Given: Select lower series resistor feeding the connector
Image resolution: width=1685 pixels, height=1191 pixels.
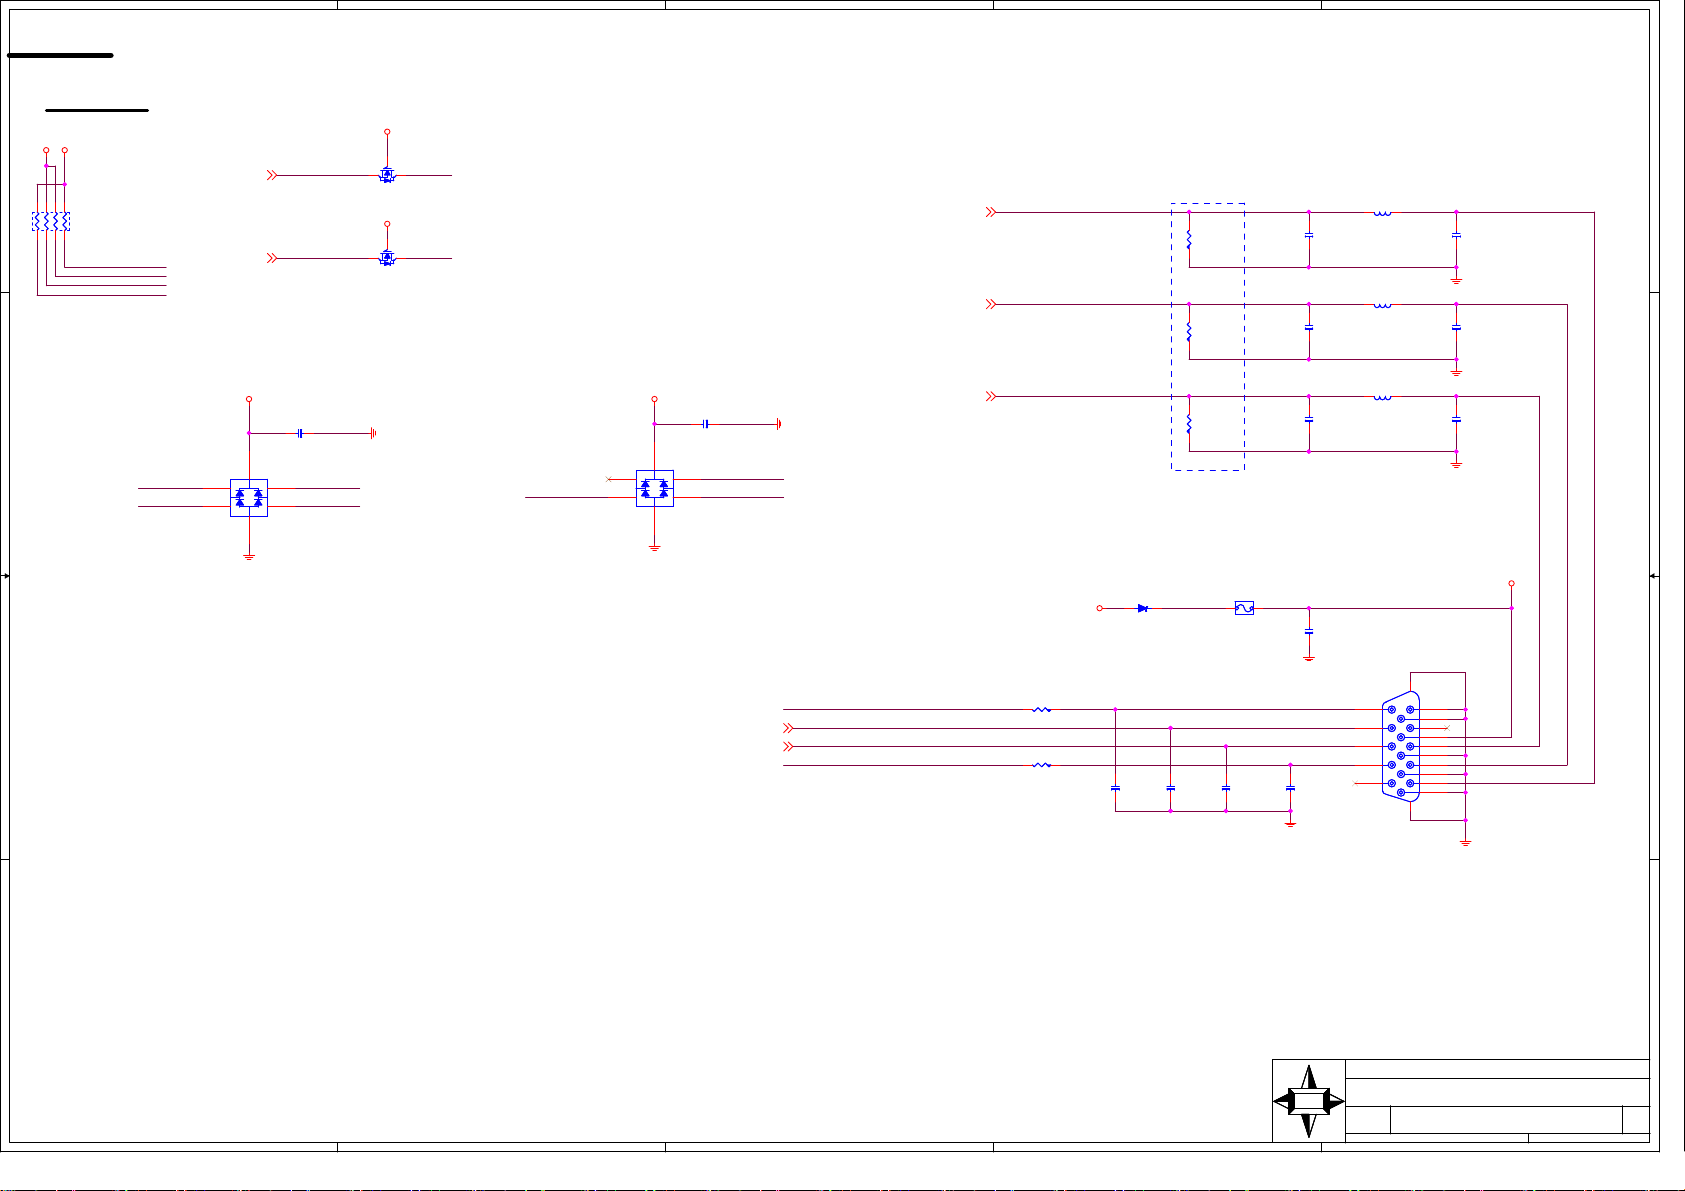Looking at the screenshot, I should coord(1041,765).
